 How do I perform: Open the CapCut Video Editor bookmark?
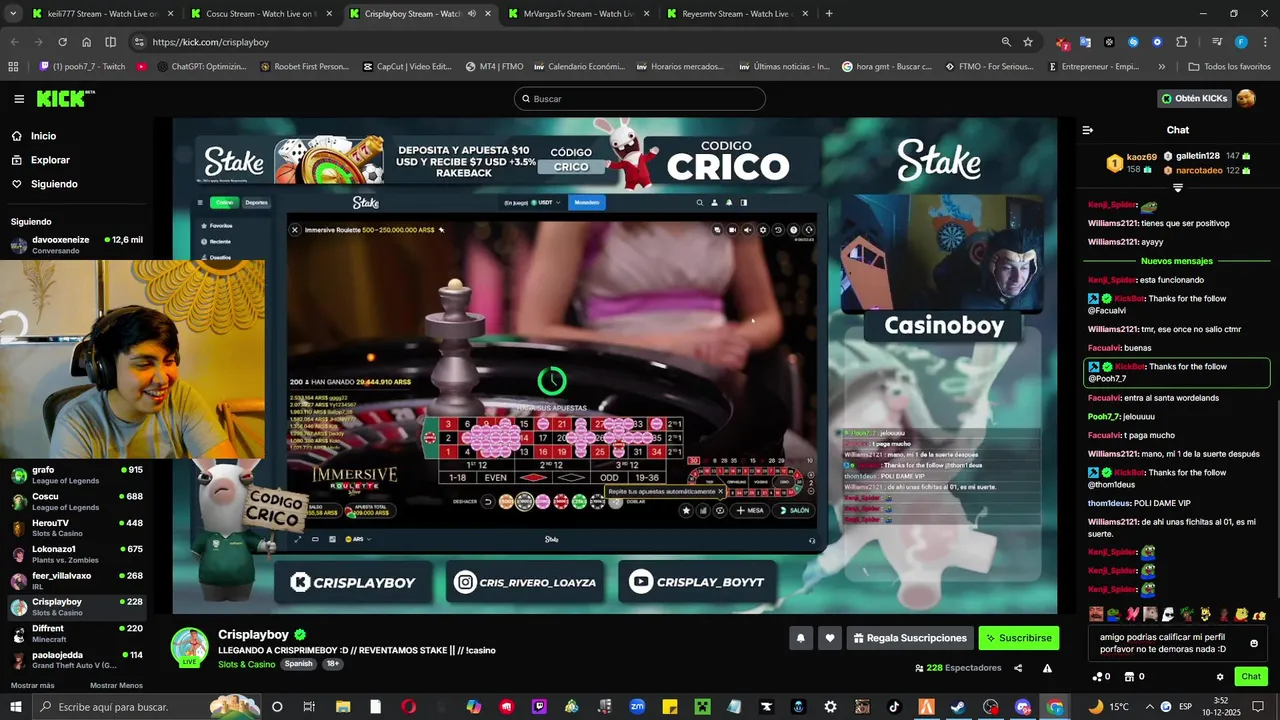[407, 67]
